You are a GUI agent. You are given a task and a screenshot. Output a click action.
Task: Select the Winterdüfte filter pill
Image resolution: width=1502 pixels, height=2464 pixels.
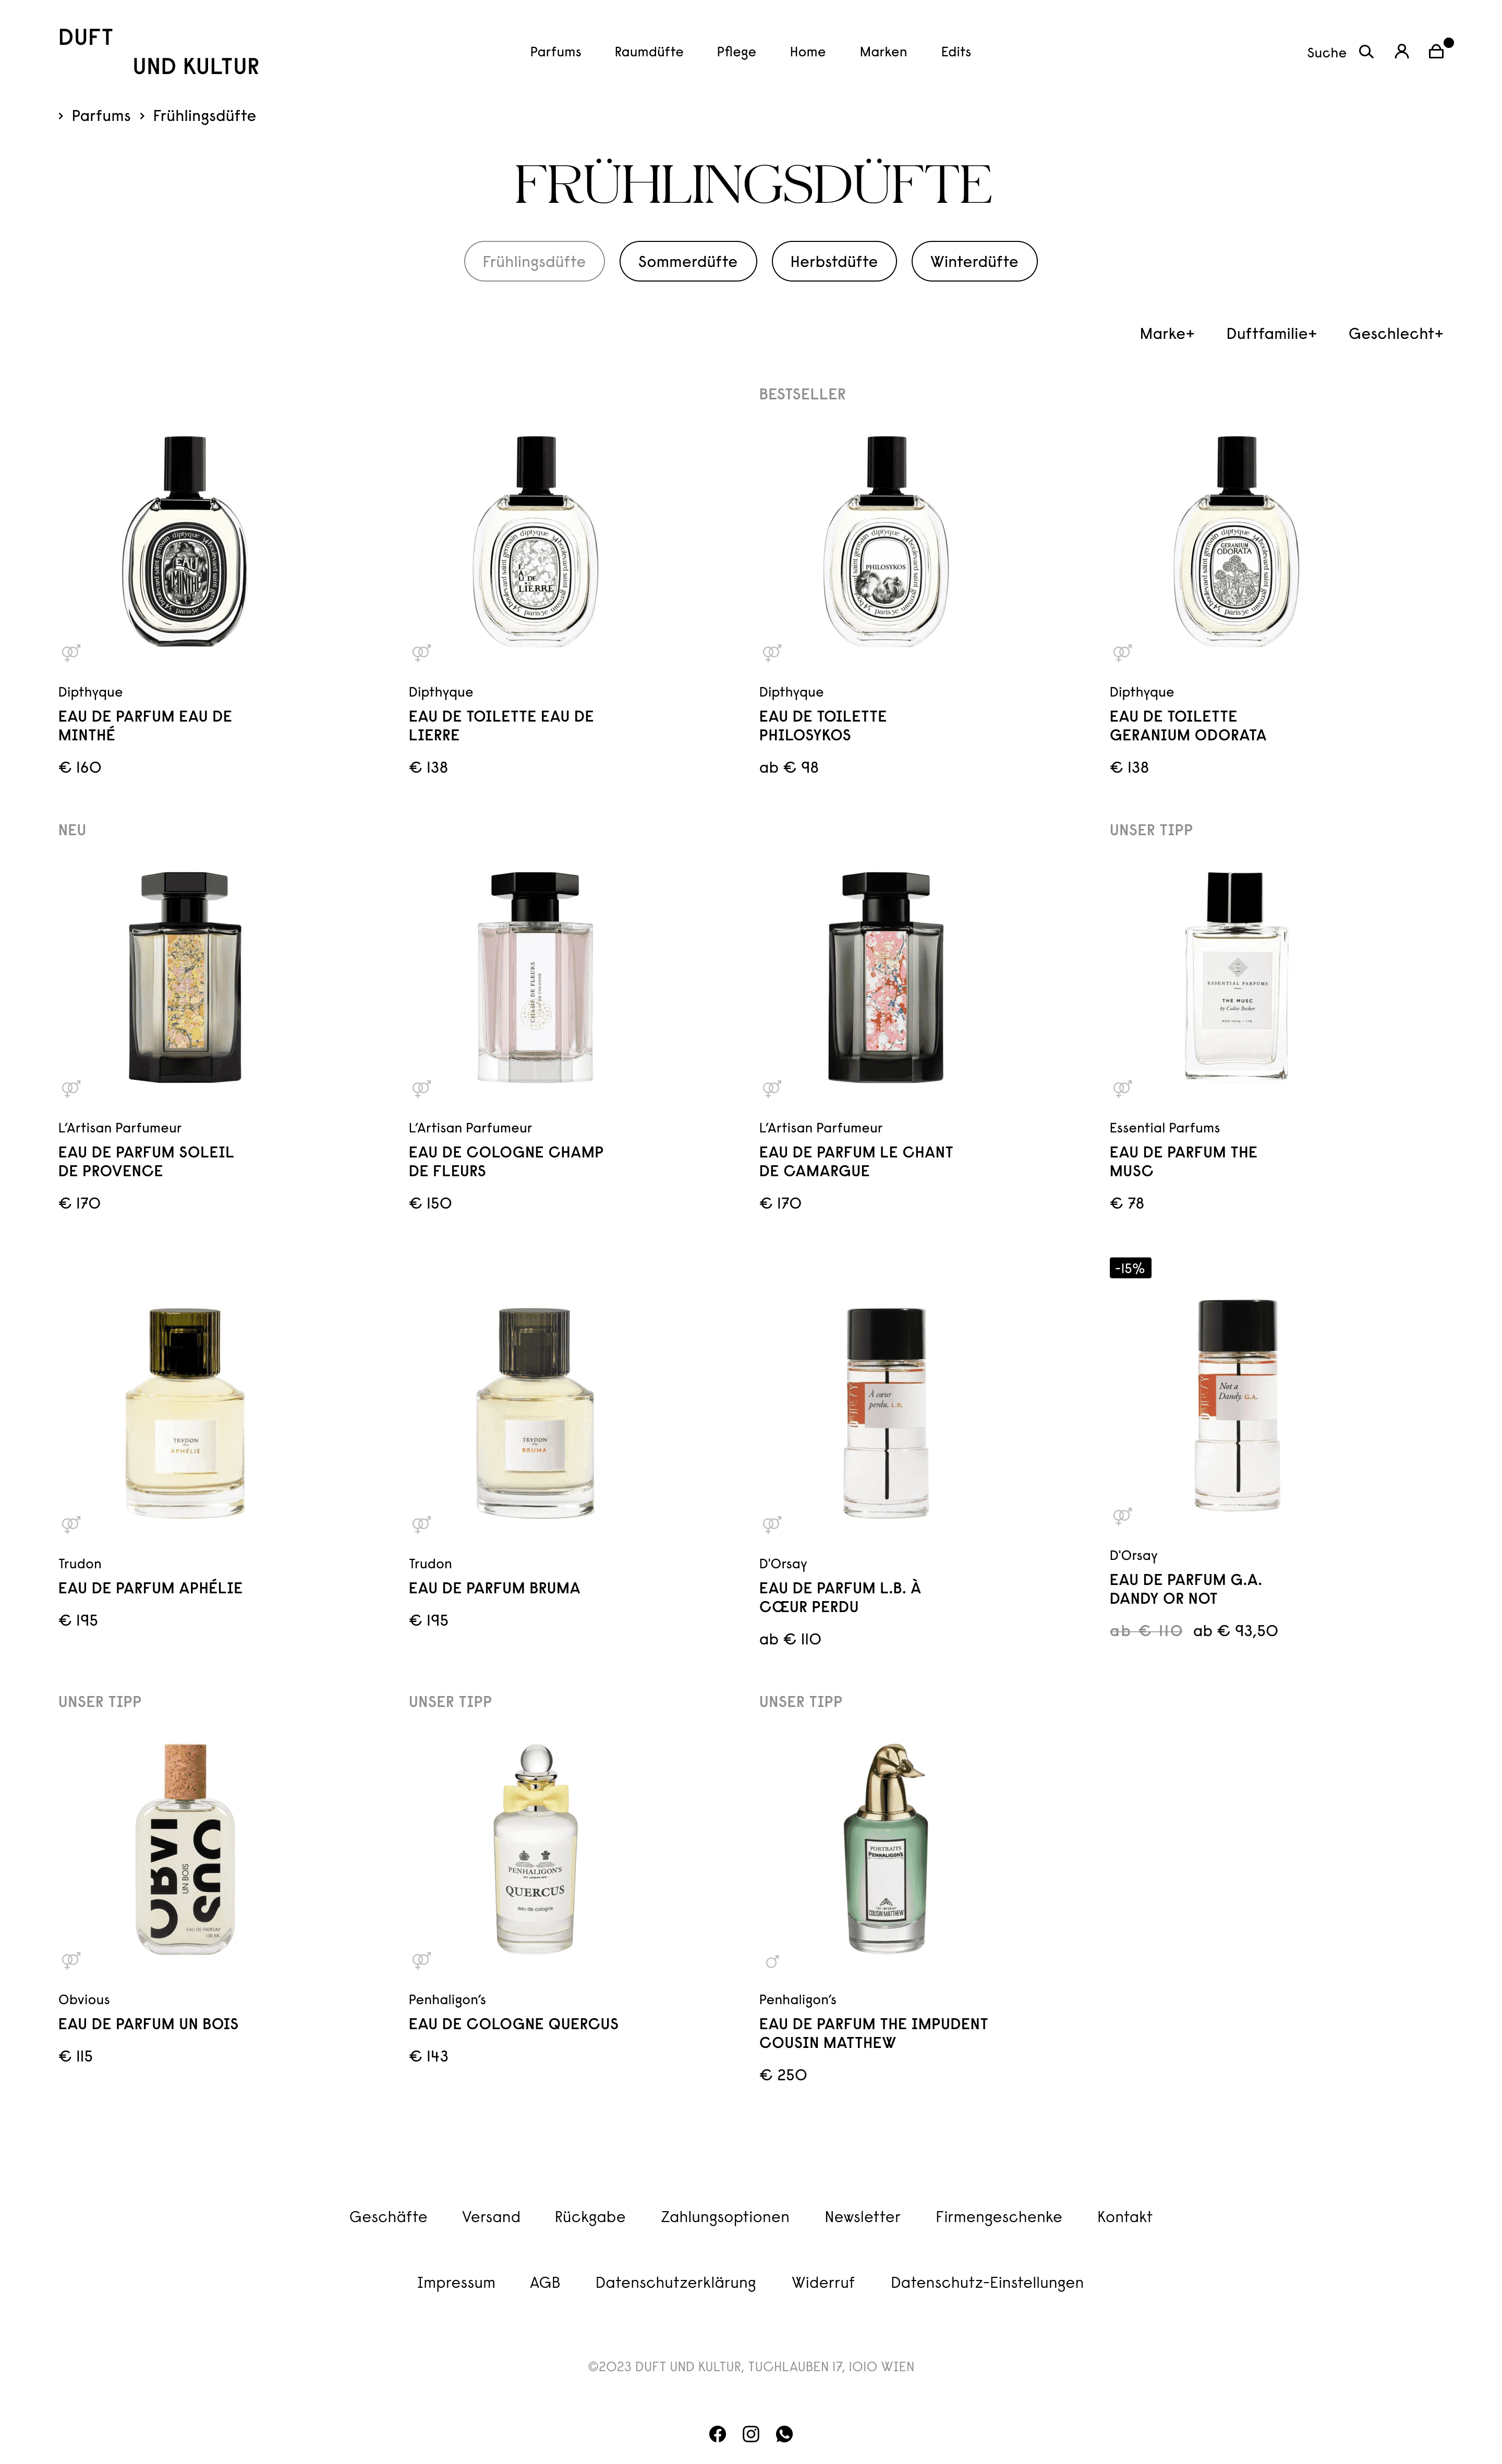[x=974, y=261]
